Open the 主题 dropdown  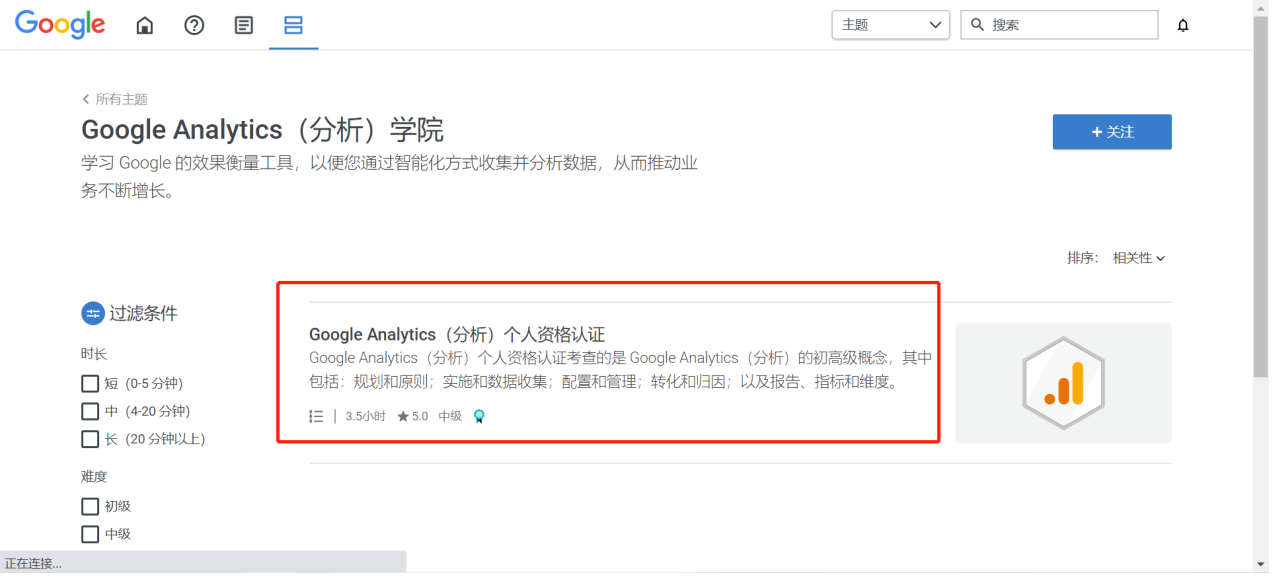890,24
